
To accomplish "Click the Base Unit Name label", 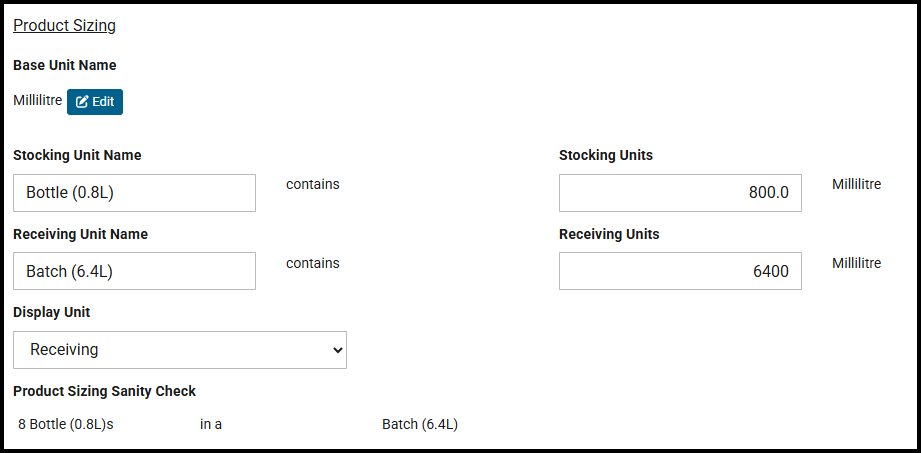I will pos(65,65).
